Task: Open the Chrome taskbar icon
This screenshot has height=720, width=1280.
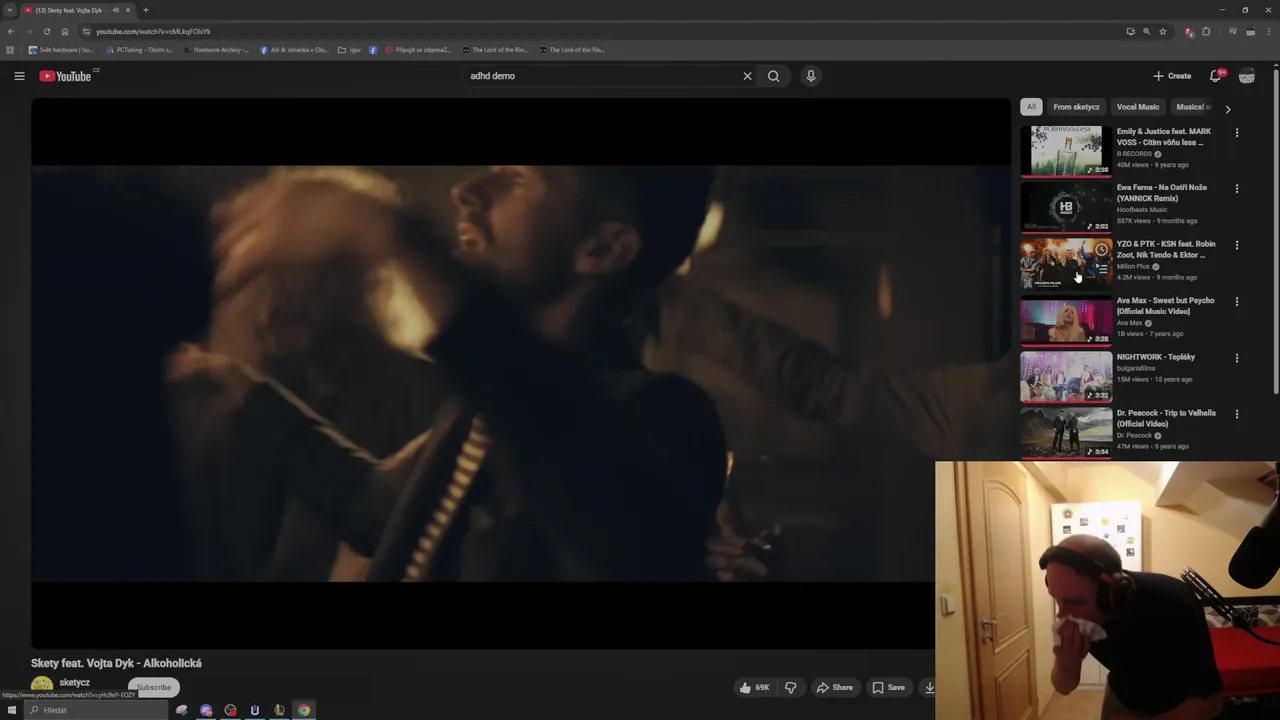Action: [303, 710]
